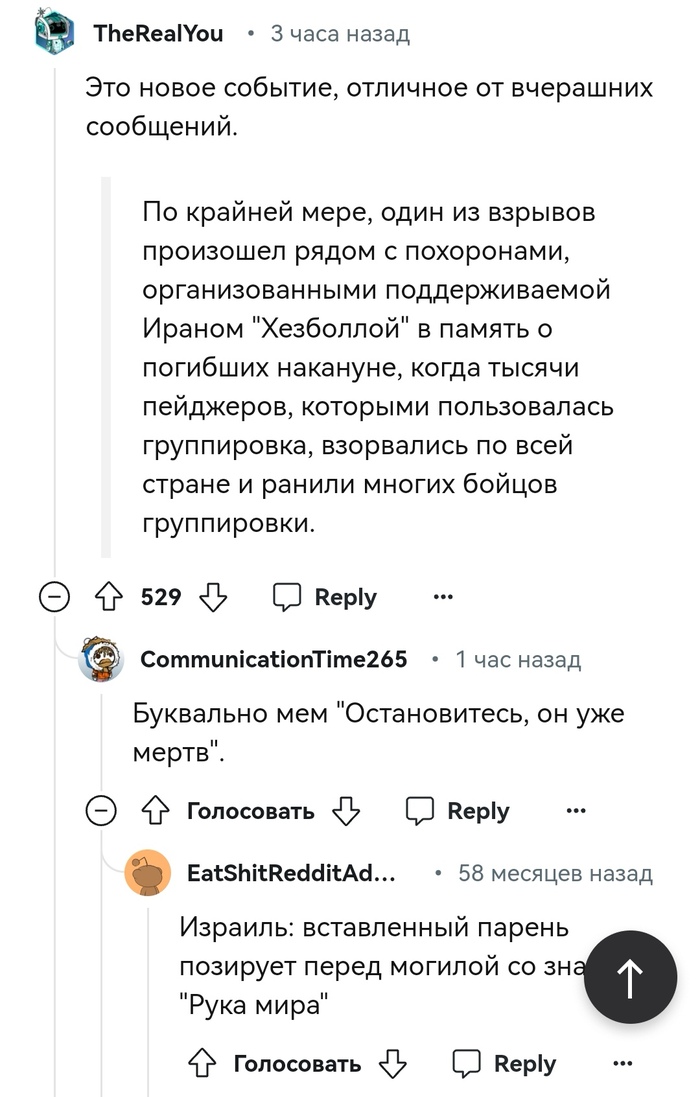Reply to TheRealYou's comment

tap(326, 598)
